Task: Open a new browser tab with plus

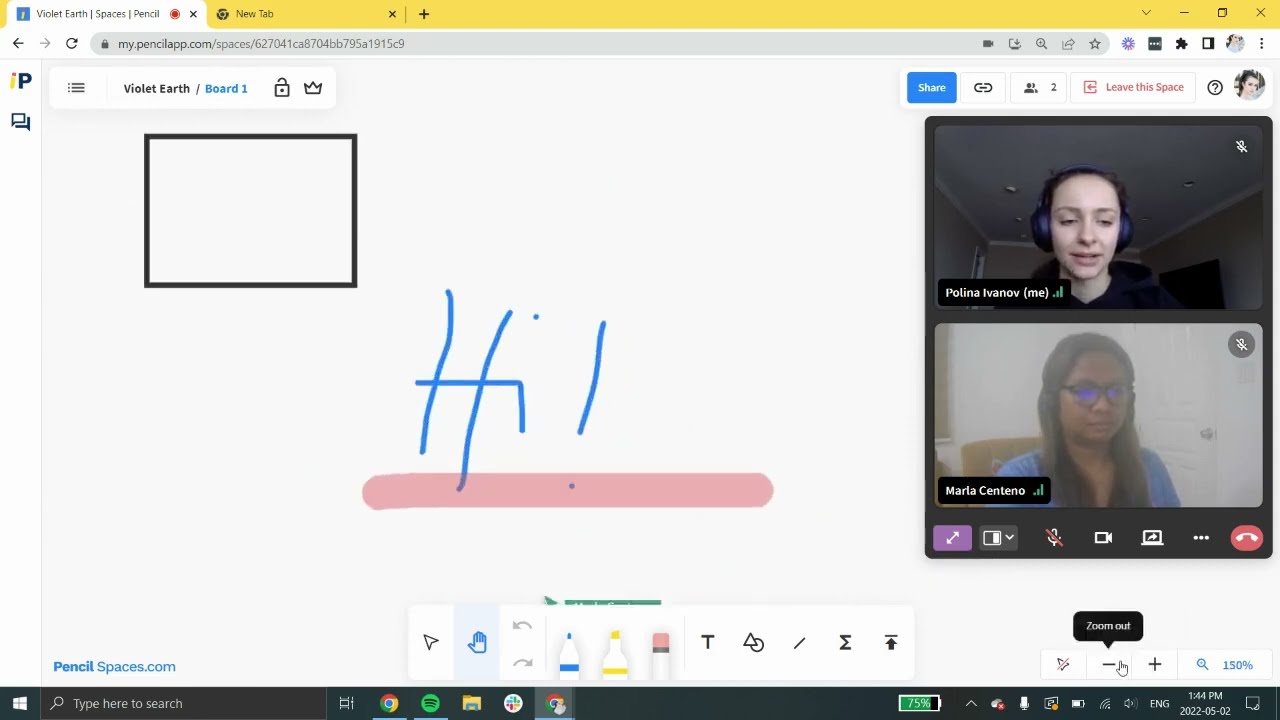Action: 424,14
